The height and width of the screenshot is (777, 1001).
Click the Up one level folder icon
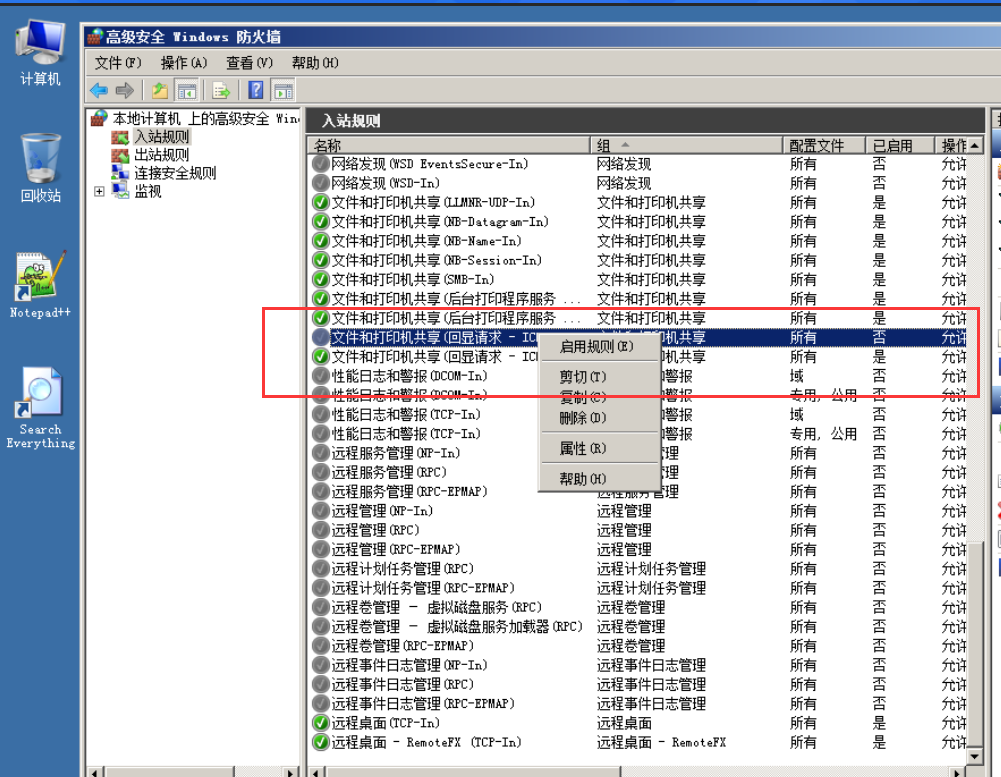160,91
